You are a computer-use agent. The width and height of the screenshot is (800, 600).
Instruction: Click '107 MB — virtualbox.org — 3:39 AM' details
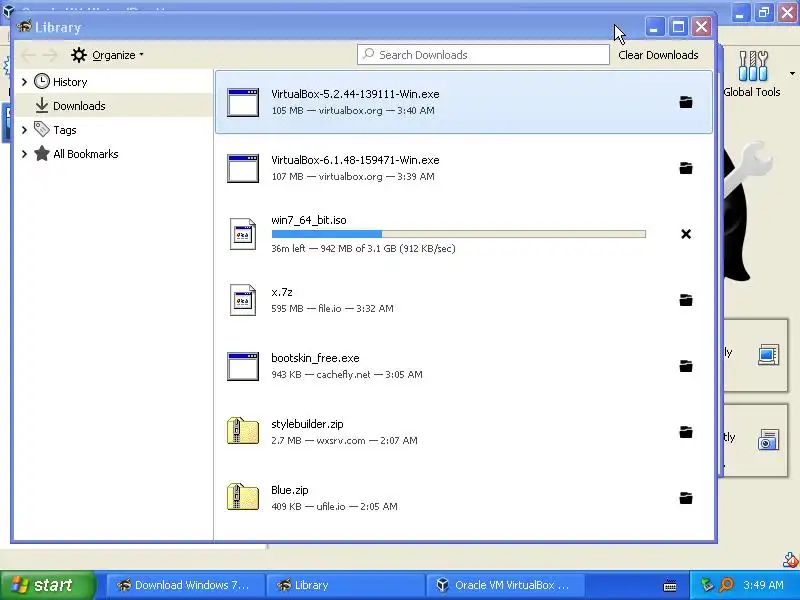pos(353,177)
